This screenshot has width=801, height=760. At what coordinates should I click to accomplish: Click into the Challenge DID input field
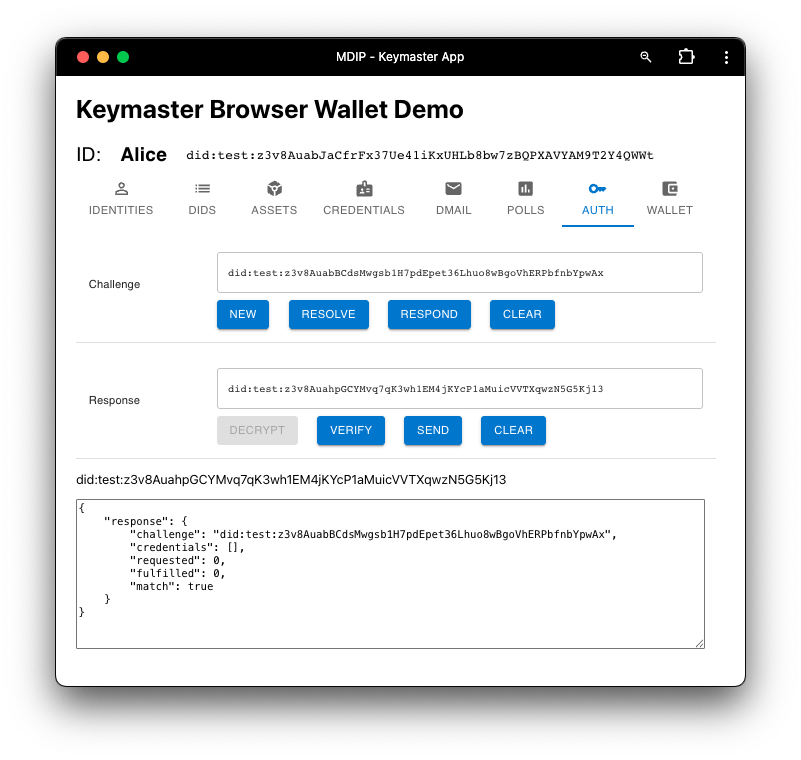click(459, 272)
